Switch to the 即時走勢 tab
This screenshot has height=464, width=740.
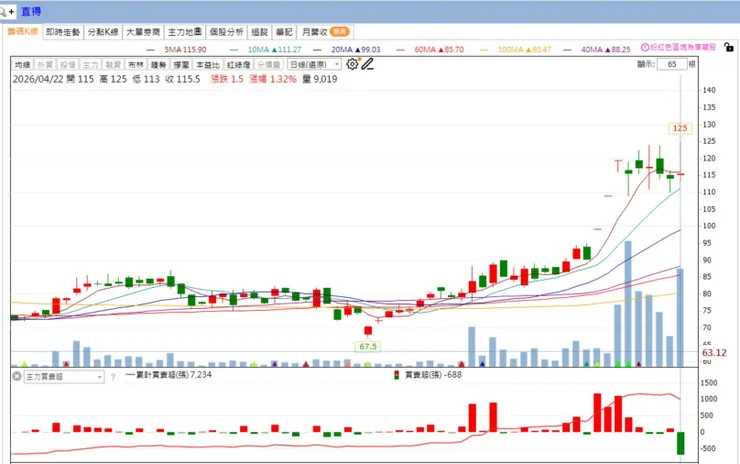click(x=63, y=32)
